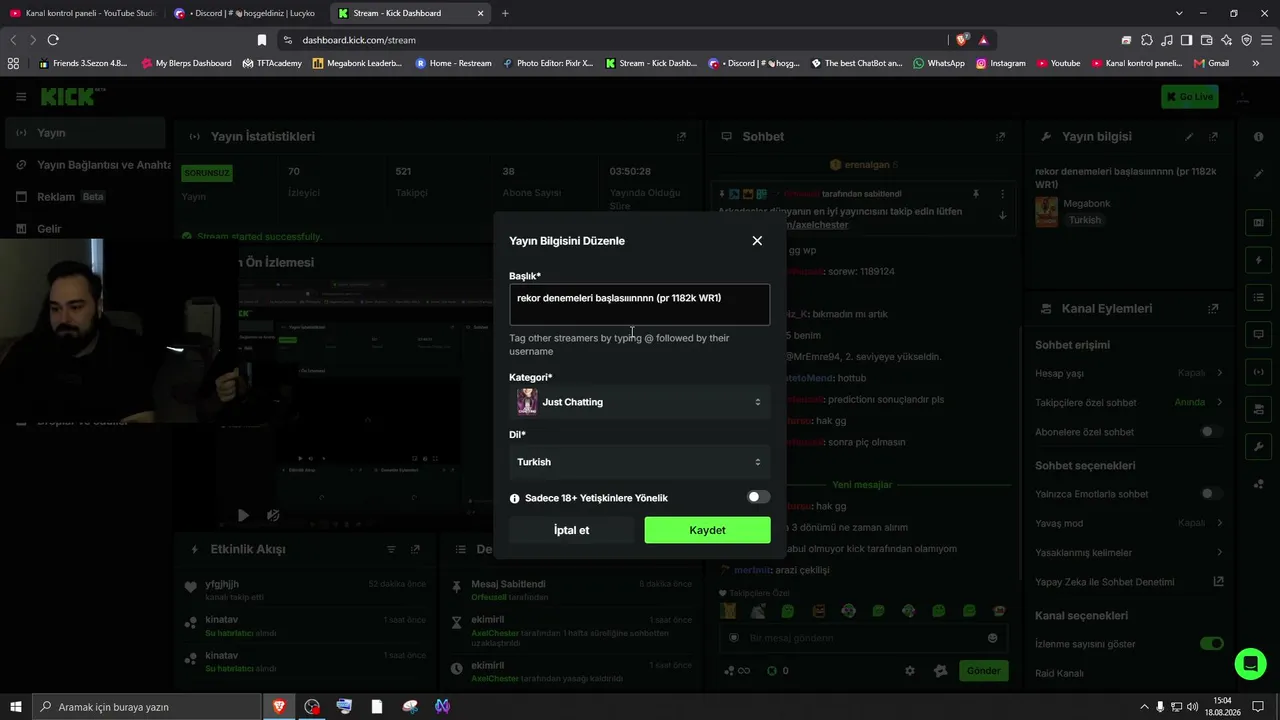Play the stream preview video

(243, 516)
